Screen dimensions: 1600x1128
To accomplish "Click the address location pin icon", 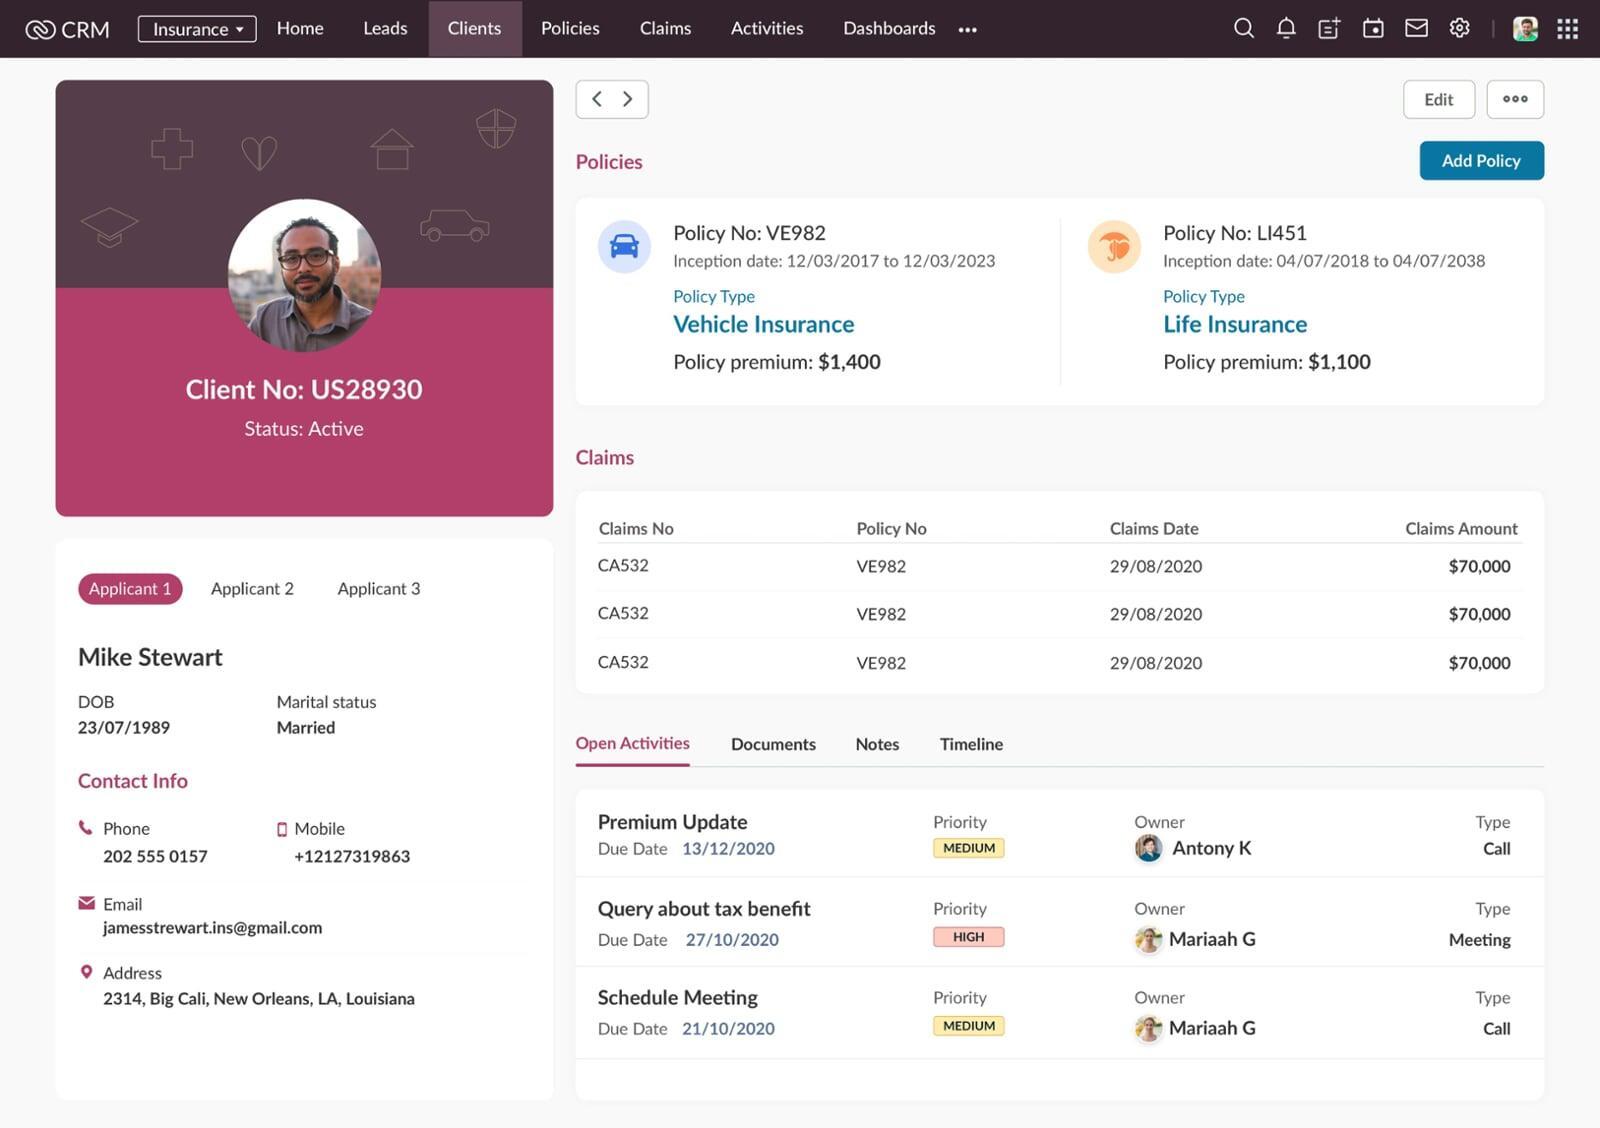I will tap(86, 972).
